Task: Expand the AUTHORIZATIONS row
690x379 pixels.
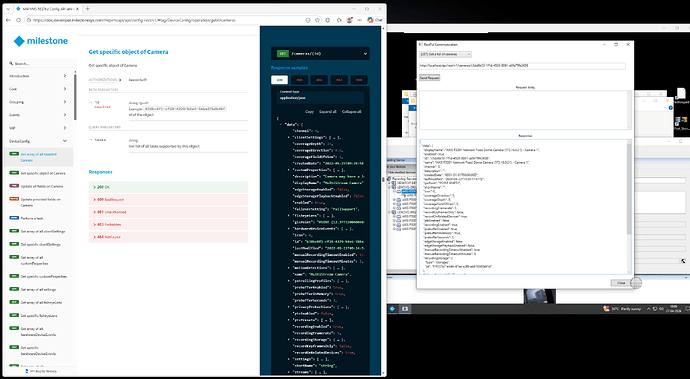Action: point(105,80)
